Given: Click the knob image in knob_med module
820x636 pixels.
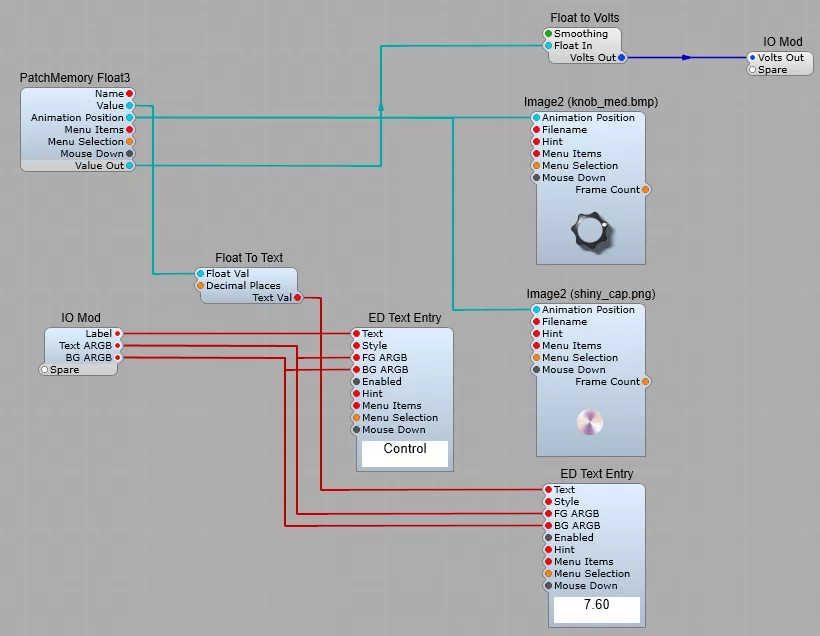Looking at the screenshot, I should 590,231.
